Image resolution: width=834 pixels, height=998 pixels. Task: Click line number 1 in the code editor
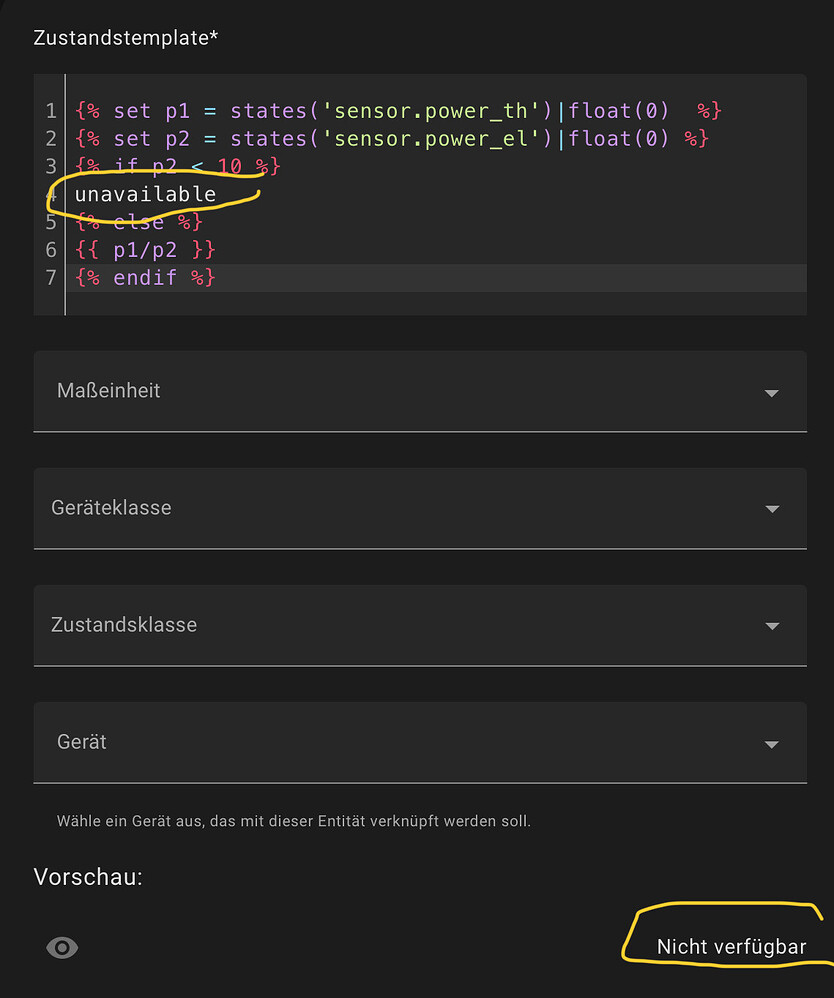50,110
